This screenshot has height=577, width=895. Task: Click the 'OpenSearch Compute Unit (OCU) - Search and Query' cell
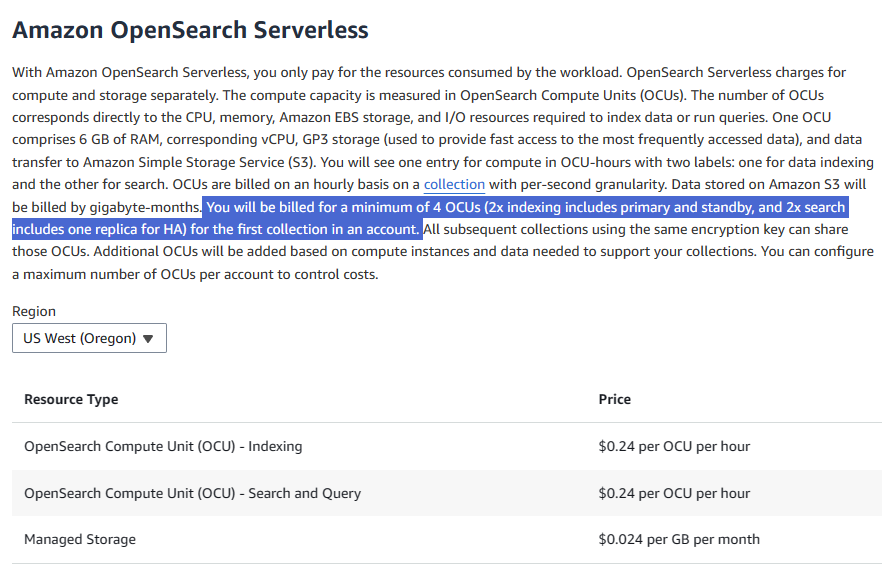192,493
